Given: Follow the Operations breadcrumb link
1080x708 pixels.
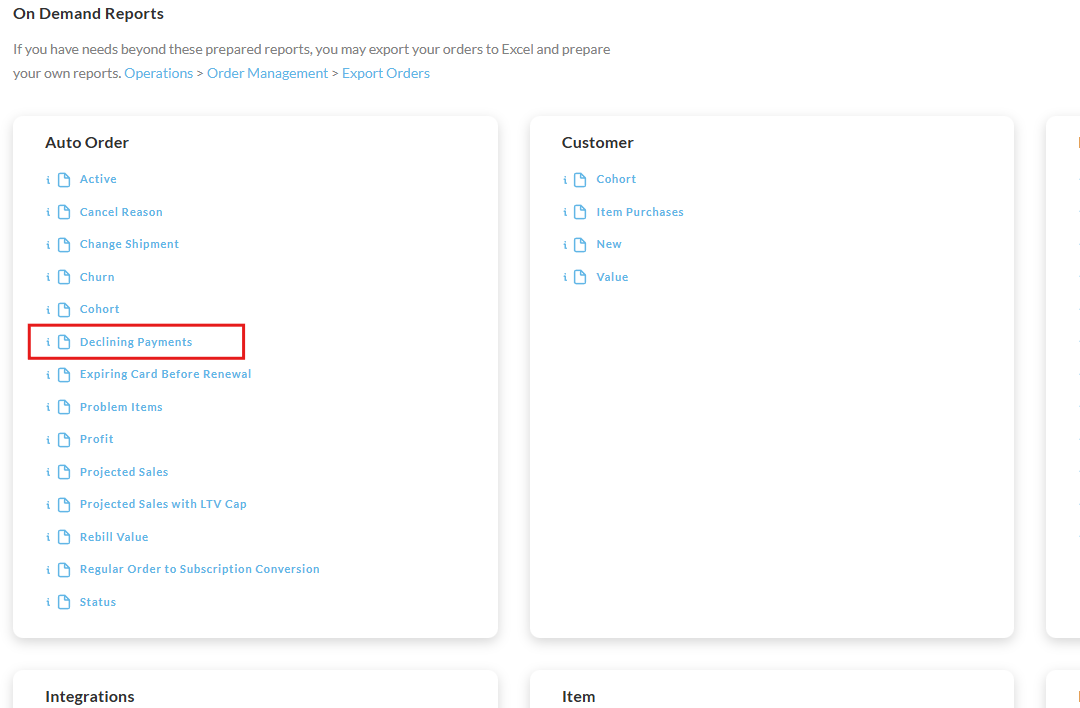Looking at the screenshot, I should click(158, 73).
